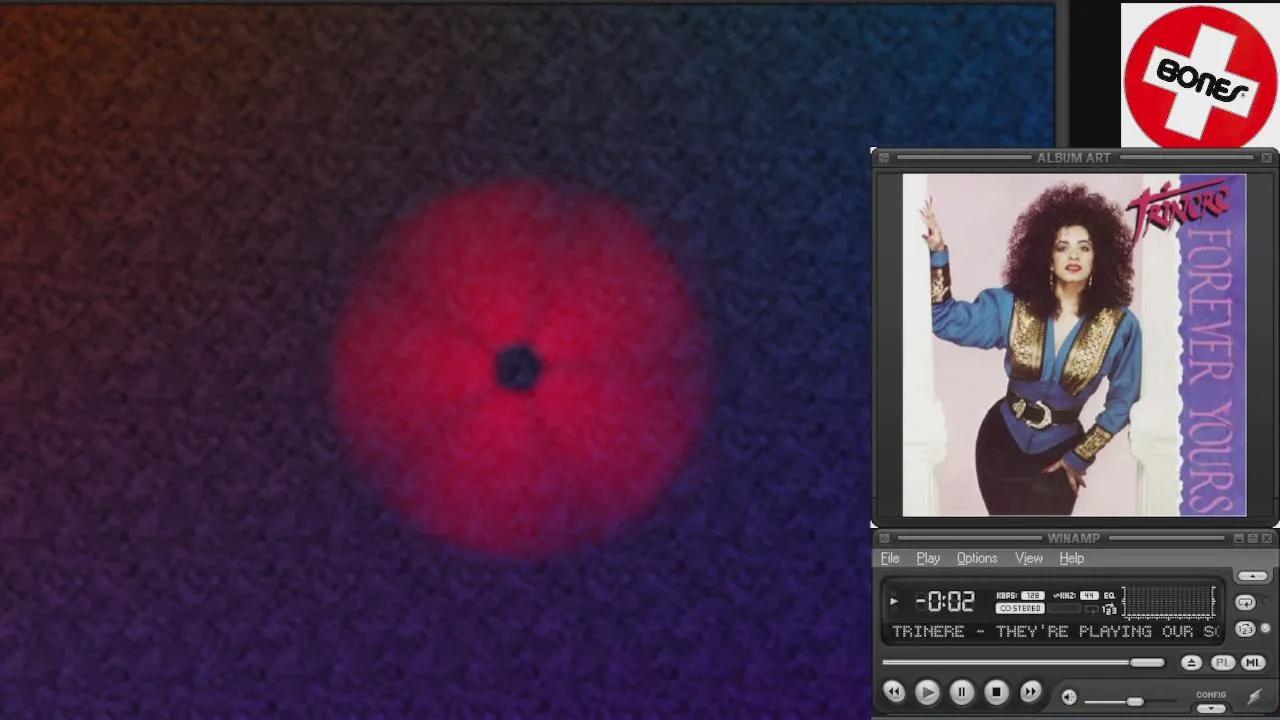Image resolution: width=1280 pixels, height=720 pixels.
Task: Toggle the PL playlist editor button
Action: pos(1222,663)
